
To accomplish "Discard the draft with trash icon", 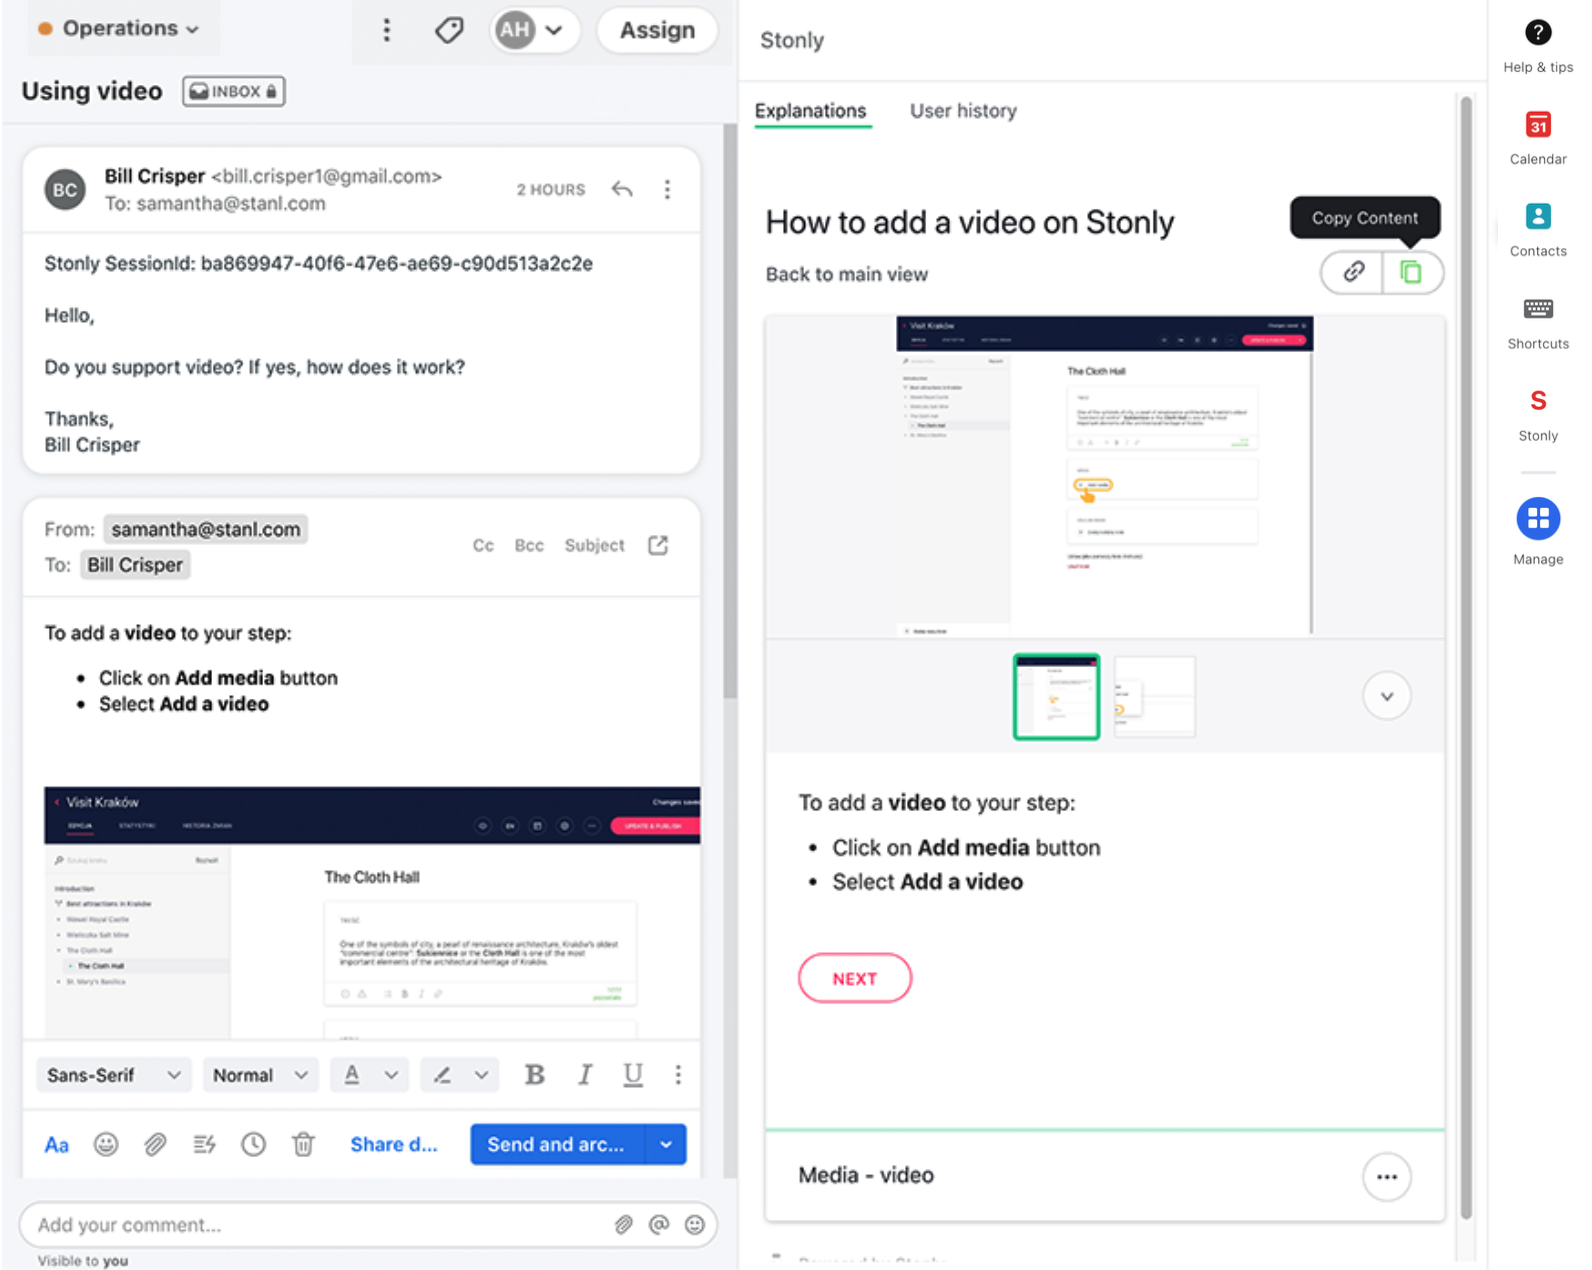I will [303, 1144].
